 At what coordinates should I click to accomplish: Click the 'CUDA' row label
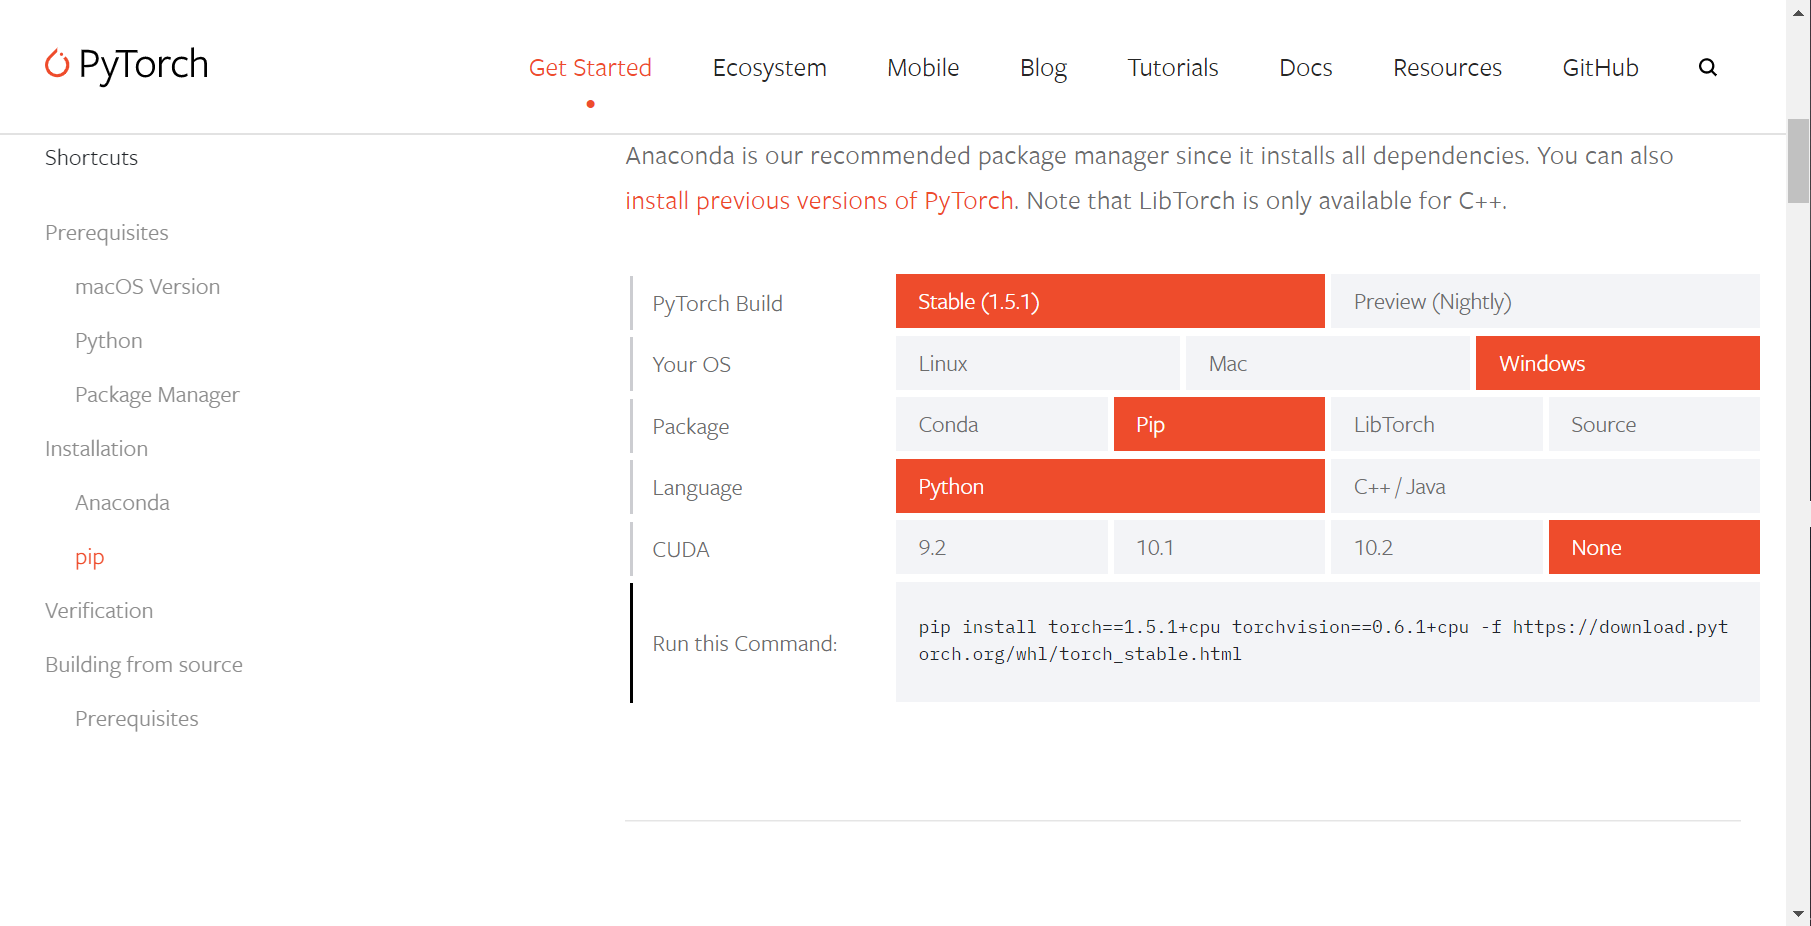click(681, 549)
